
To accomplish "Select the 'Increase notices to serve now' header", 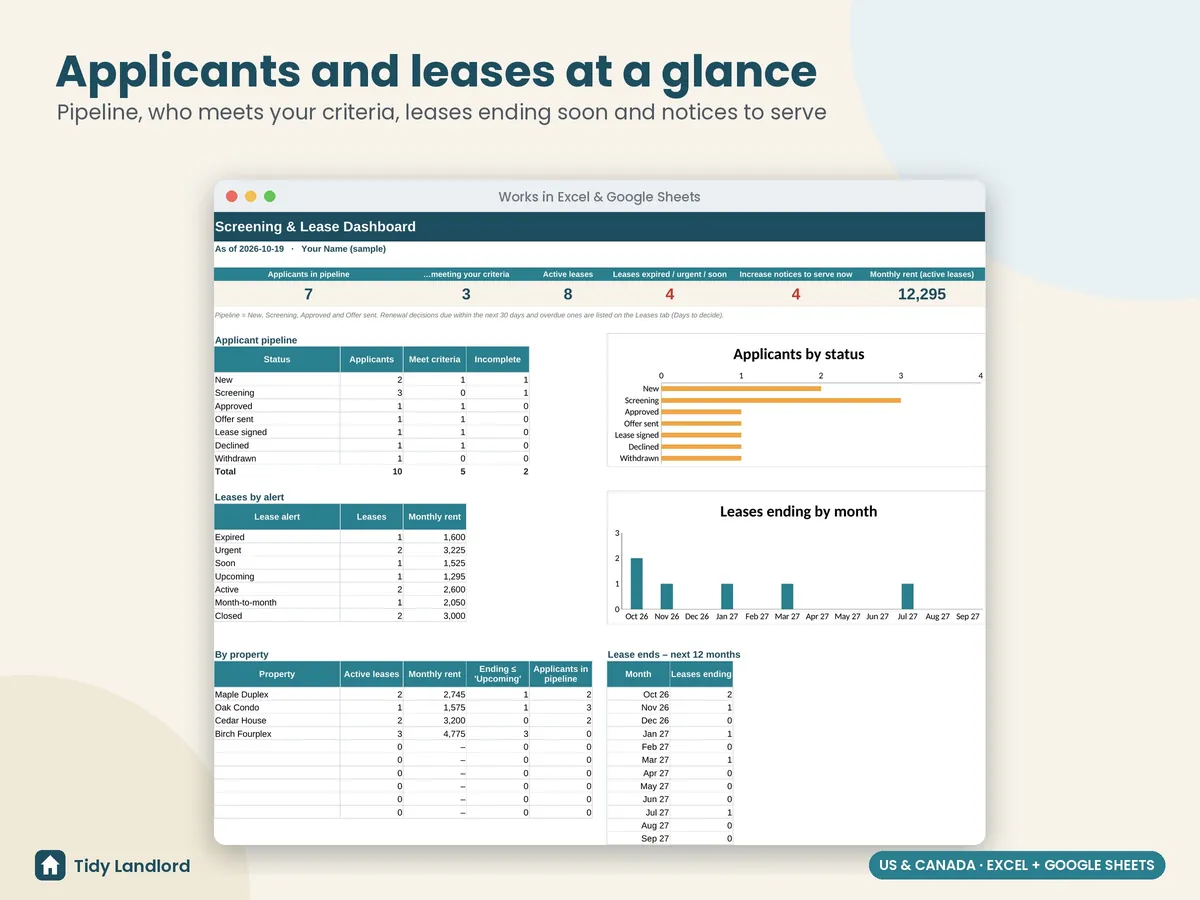I will pyautogui.click(x=796, y=274).
